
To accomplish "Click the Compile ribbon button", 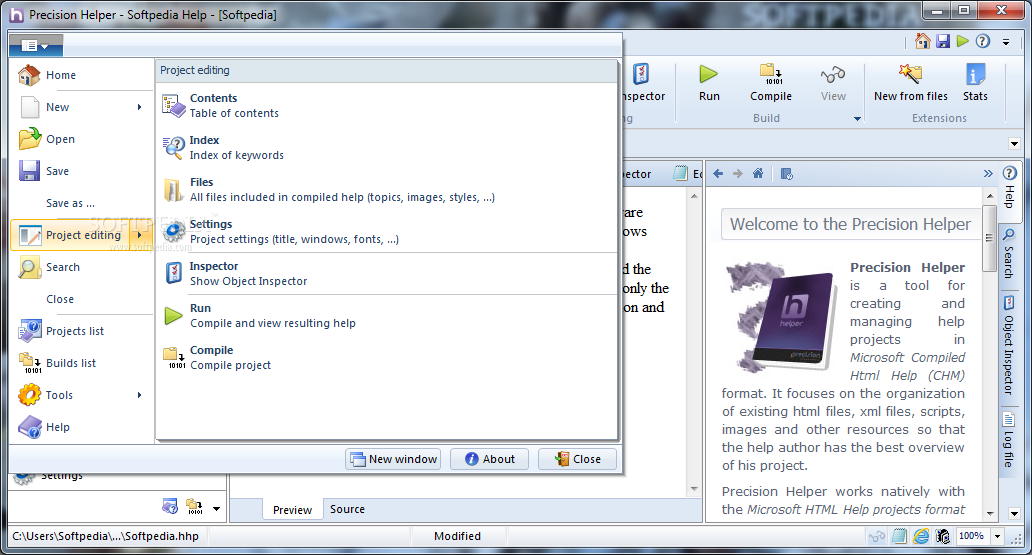I will (771, 83).
